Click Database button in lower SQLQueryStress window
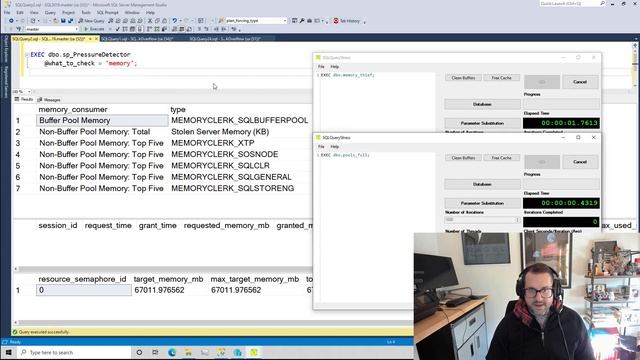This screenshot has width=640, height=360. 482,184
